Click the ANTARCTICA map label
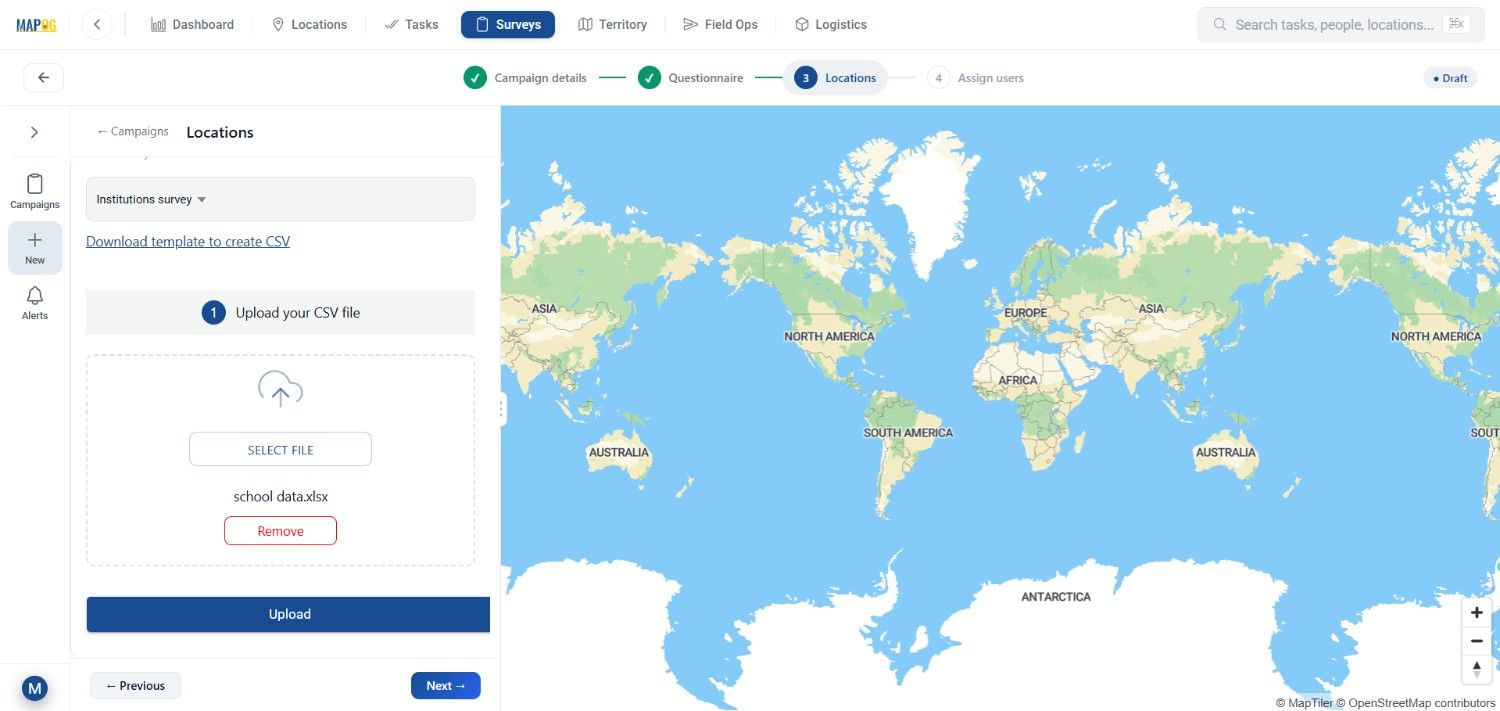The height and width of the screenshot is (711, 1500). (x=1056, y=597)
